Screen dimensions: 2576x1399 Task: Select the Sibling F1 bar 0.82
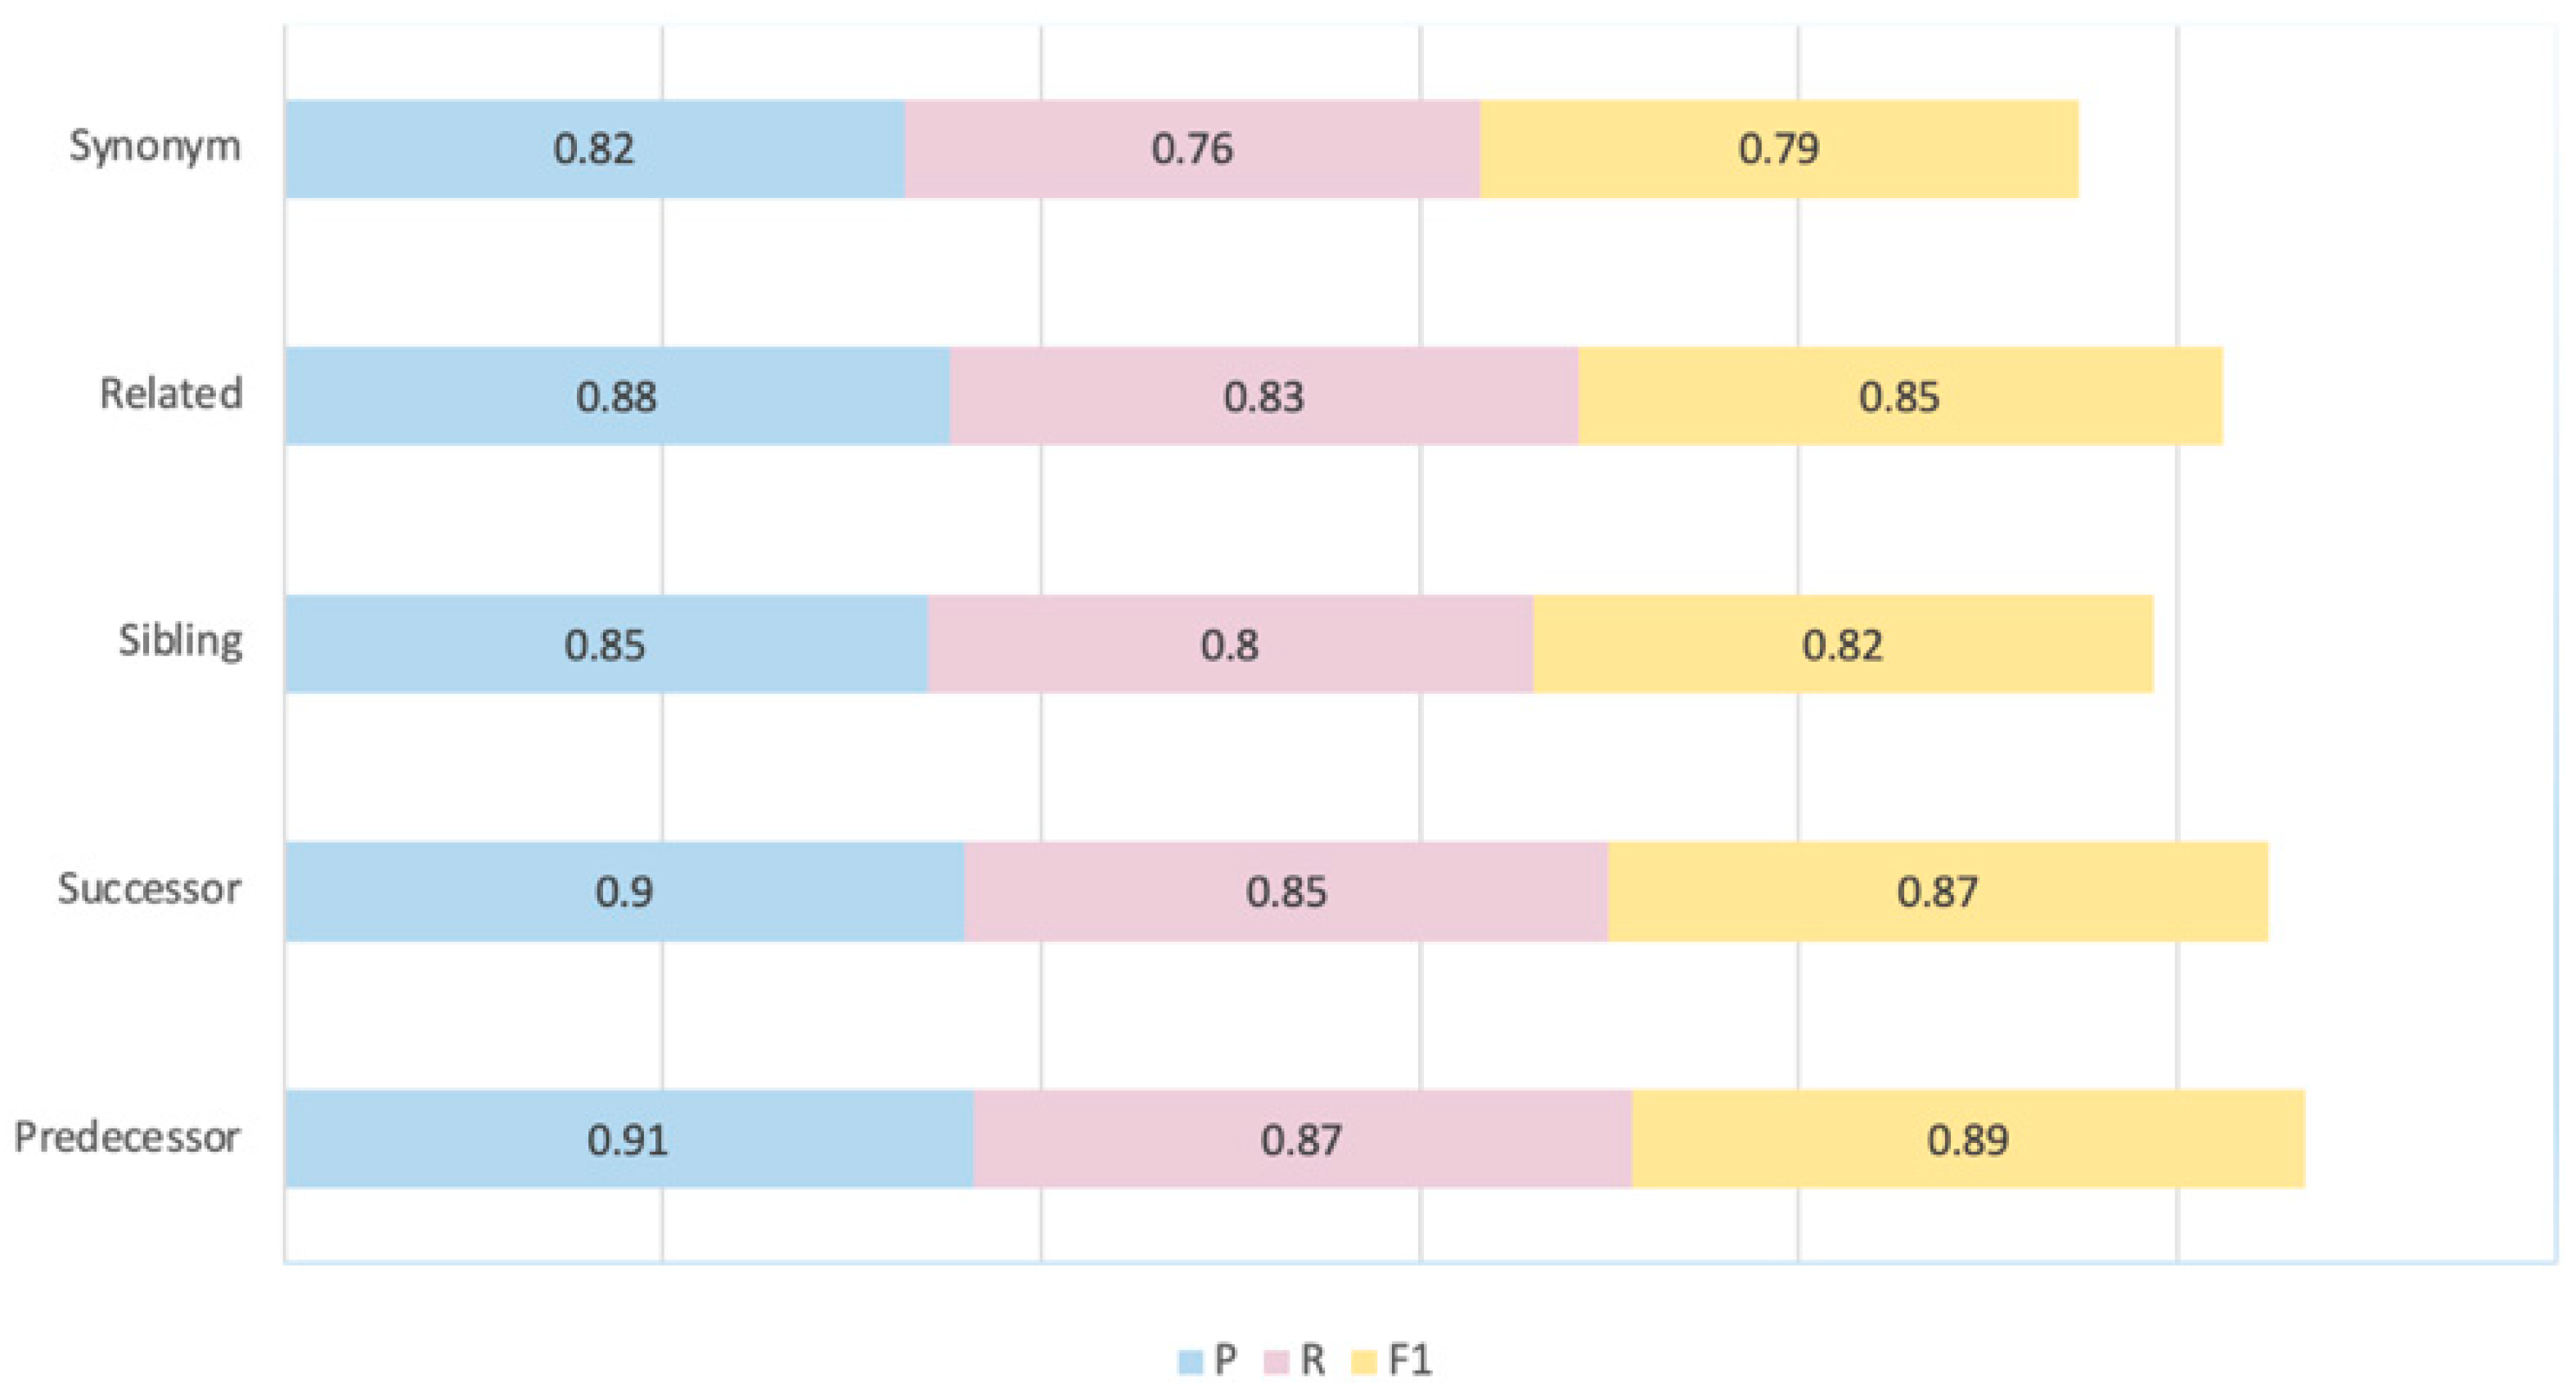(1843, 644)
